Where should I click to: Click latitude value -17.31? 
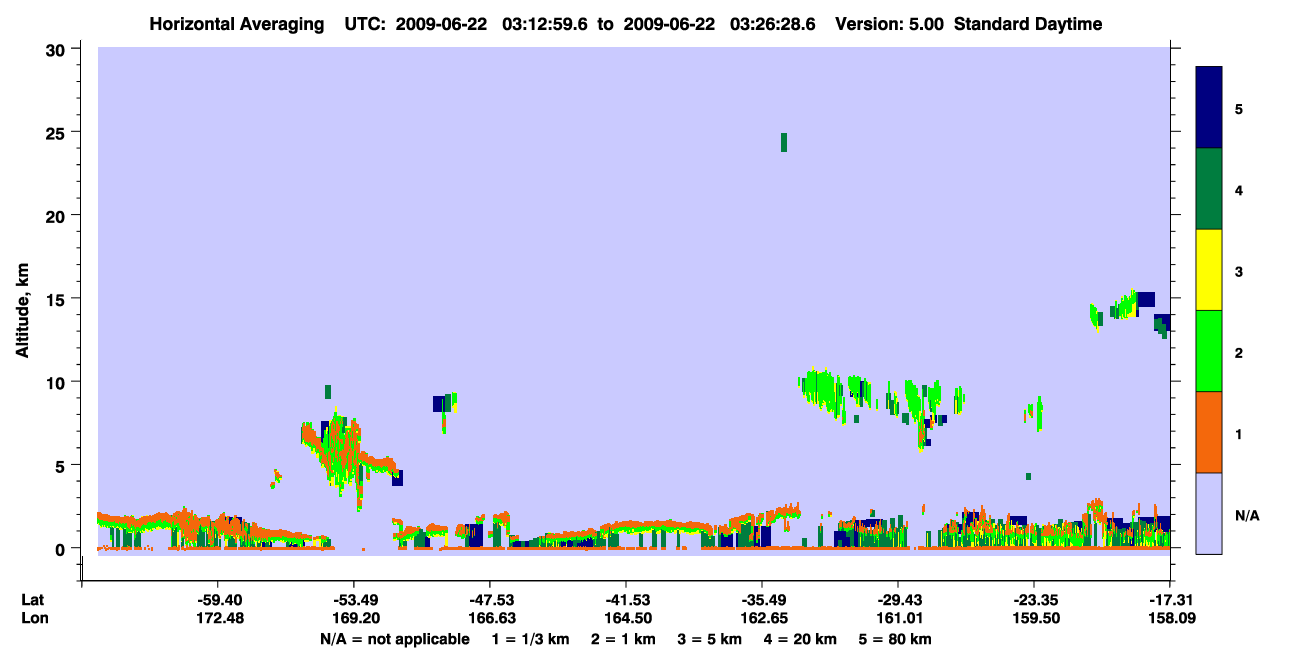(x=1171, y=600)
